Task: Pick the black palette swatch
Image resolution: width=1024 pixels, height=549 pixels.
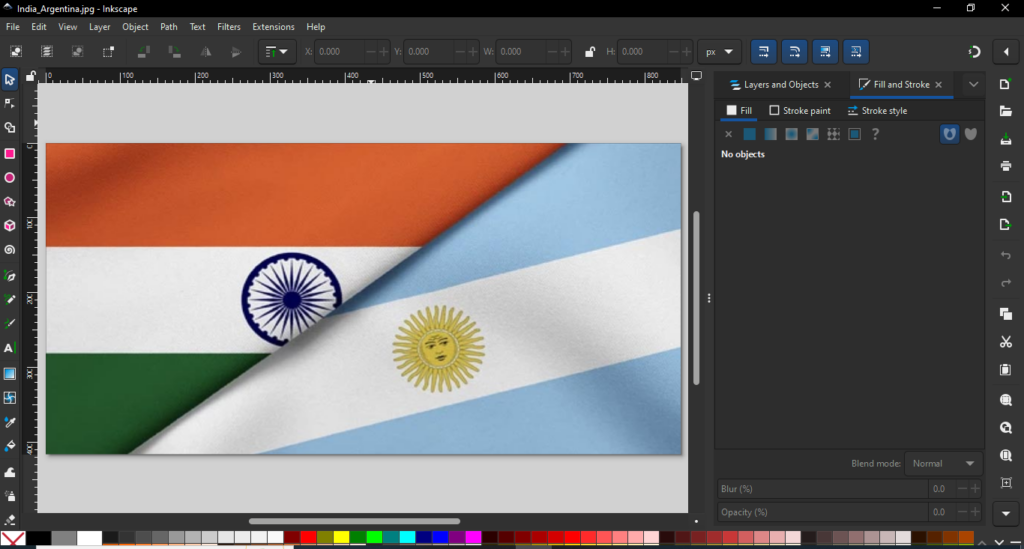Action: (x=39, y=537)
